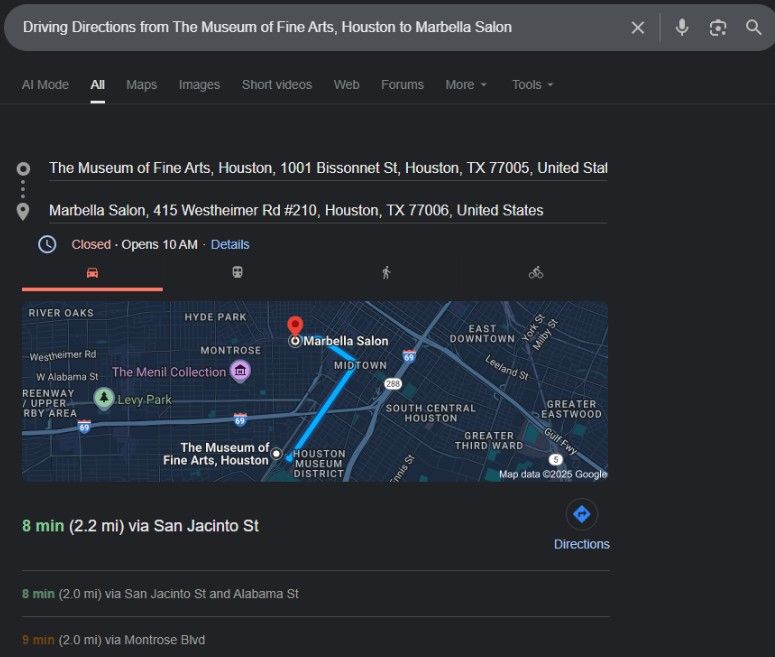Select route via San Jacinto St and Alabama St
775x657 pixels.
pyautogui.click(x=160, y=594)
